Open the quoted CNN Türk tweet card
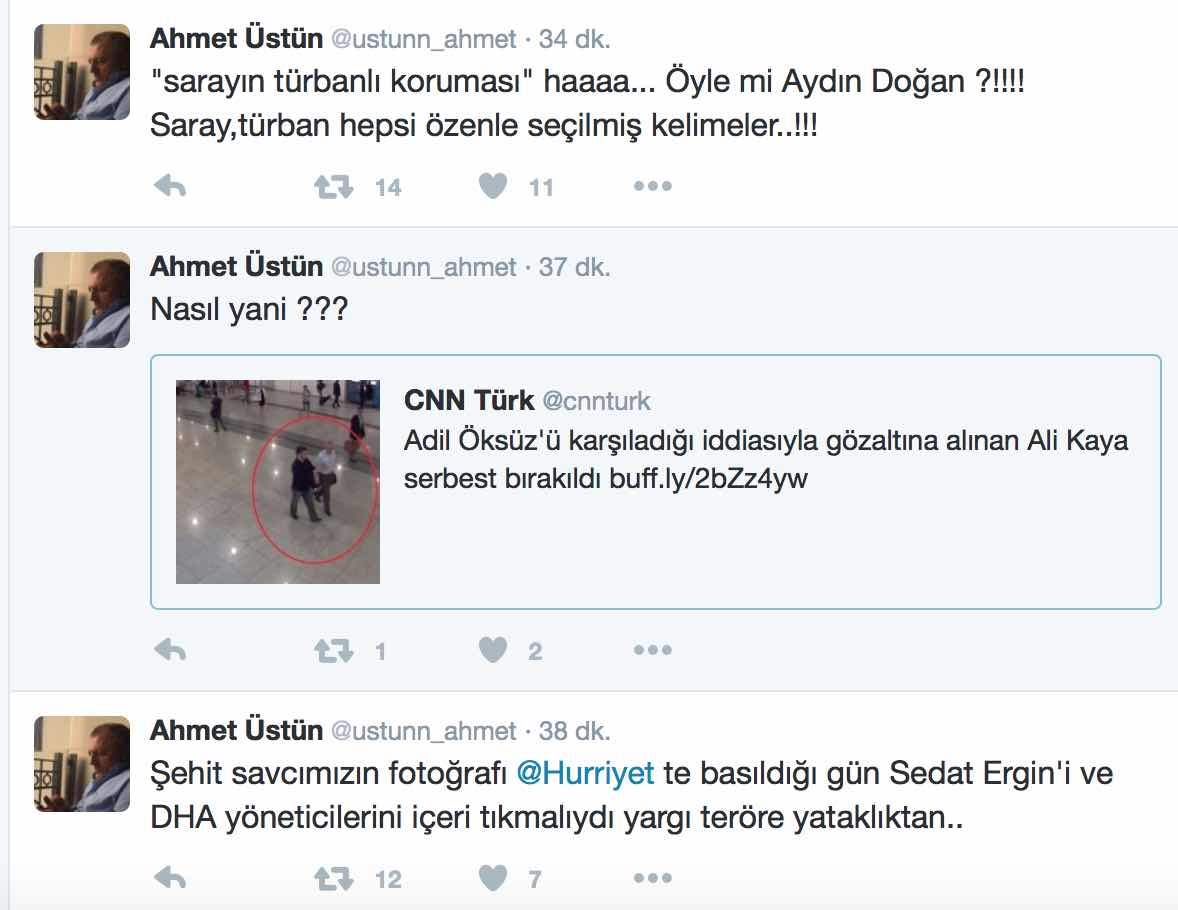The height and width of the screenshot is (910, 1178). [656, 482]
